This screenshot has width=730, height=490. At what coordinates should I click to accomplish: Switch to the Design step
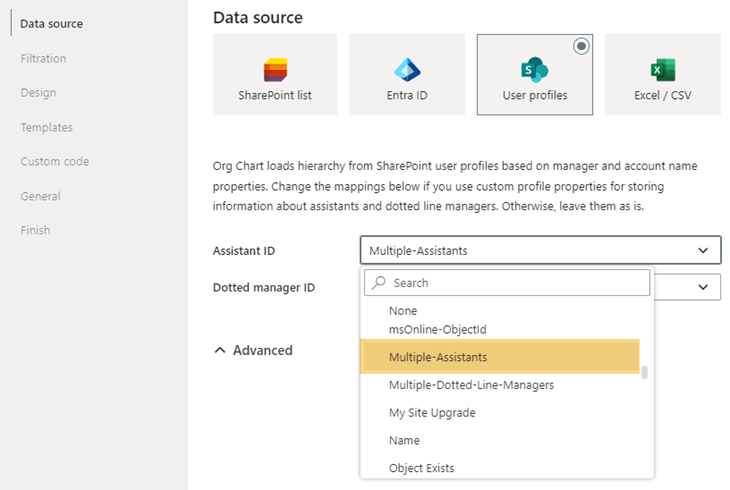pyautogui.click(x=38, y=93)
